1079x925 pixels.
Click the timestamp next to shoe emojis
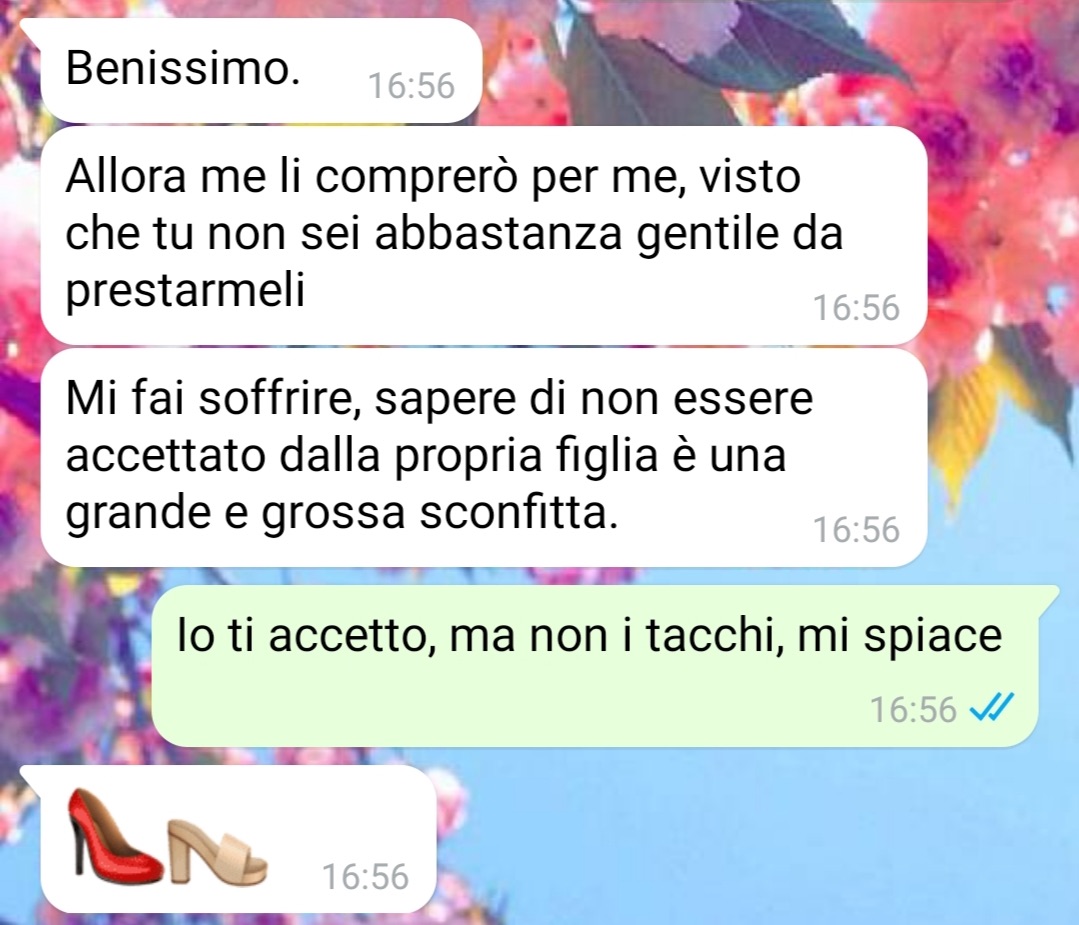tap(365, 877)
